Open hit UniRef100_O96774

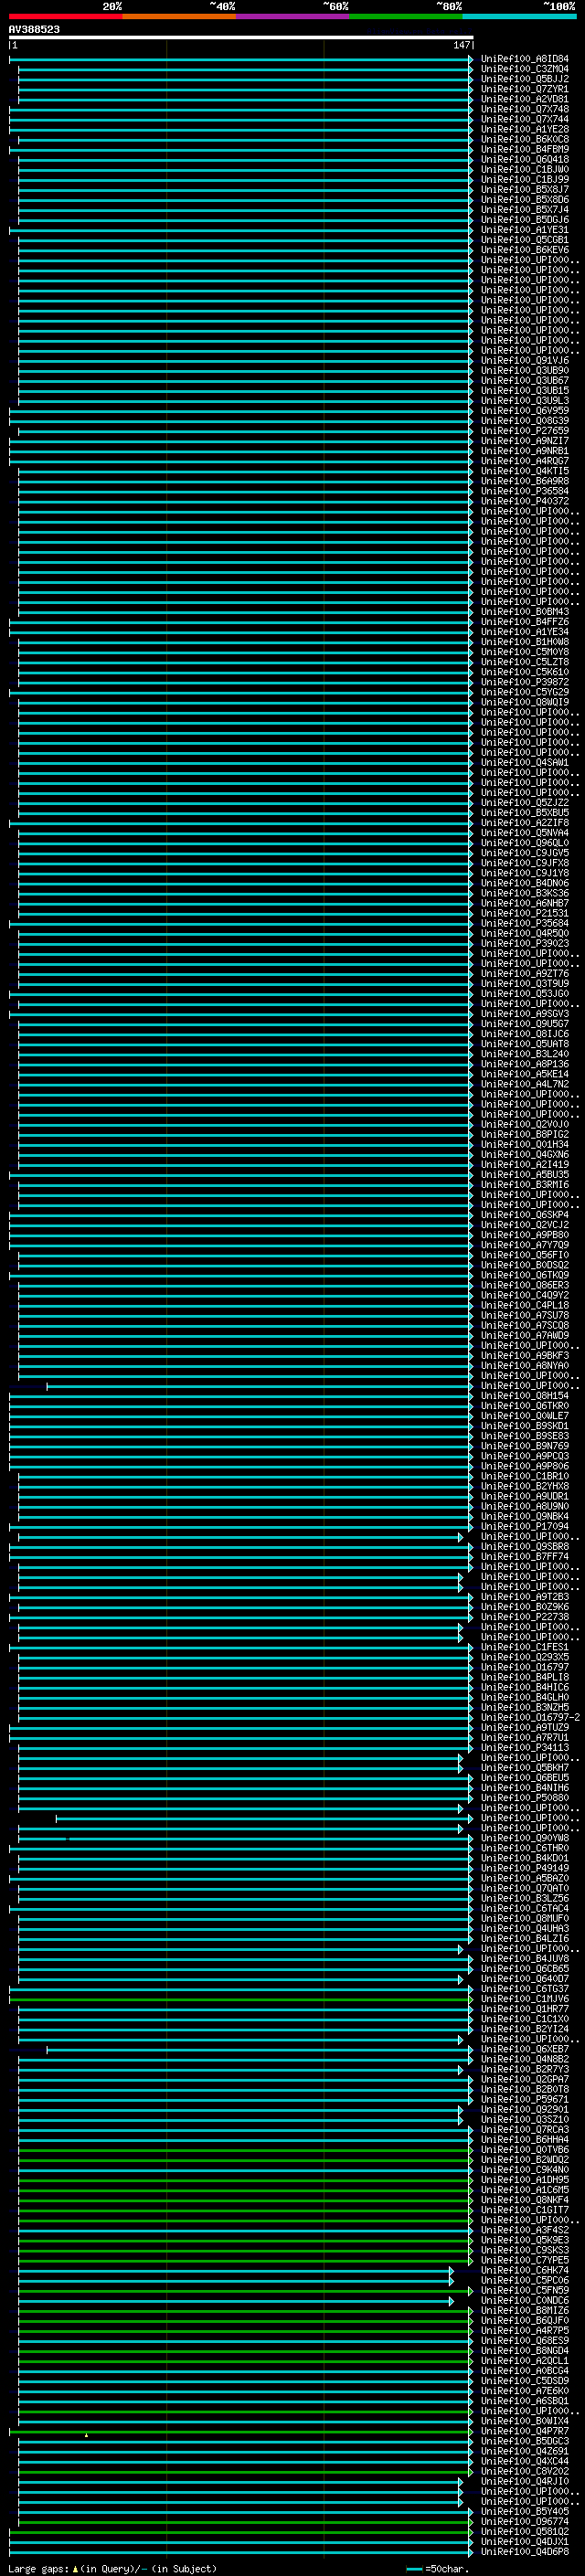(x=525, y=2521)
